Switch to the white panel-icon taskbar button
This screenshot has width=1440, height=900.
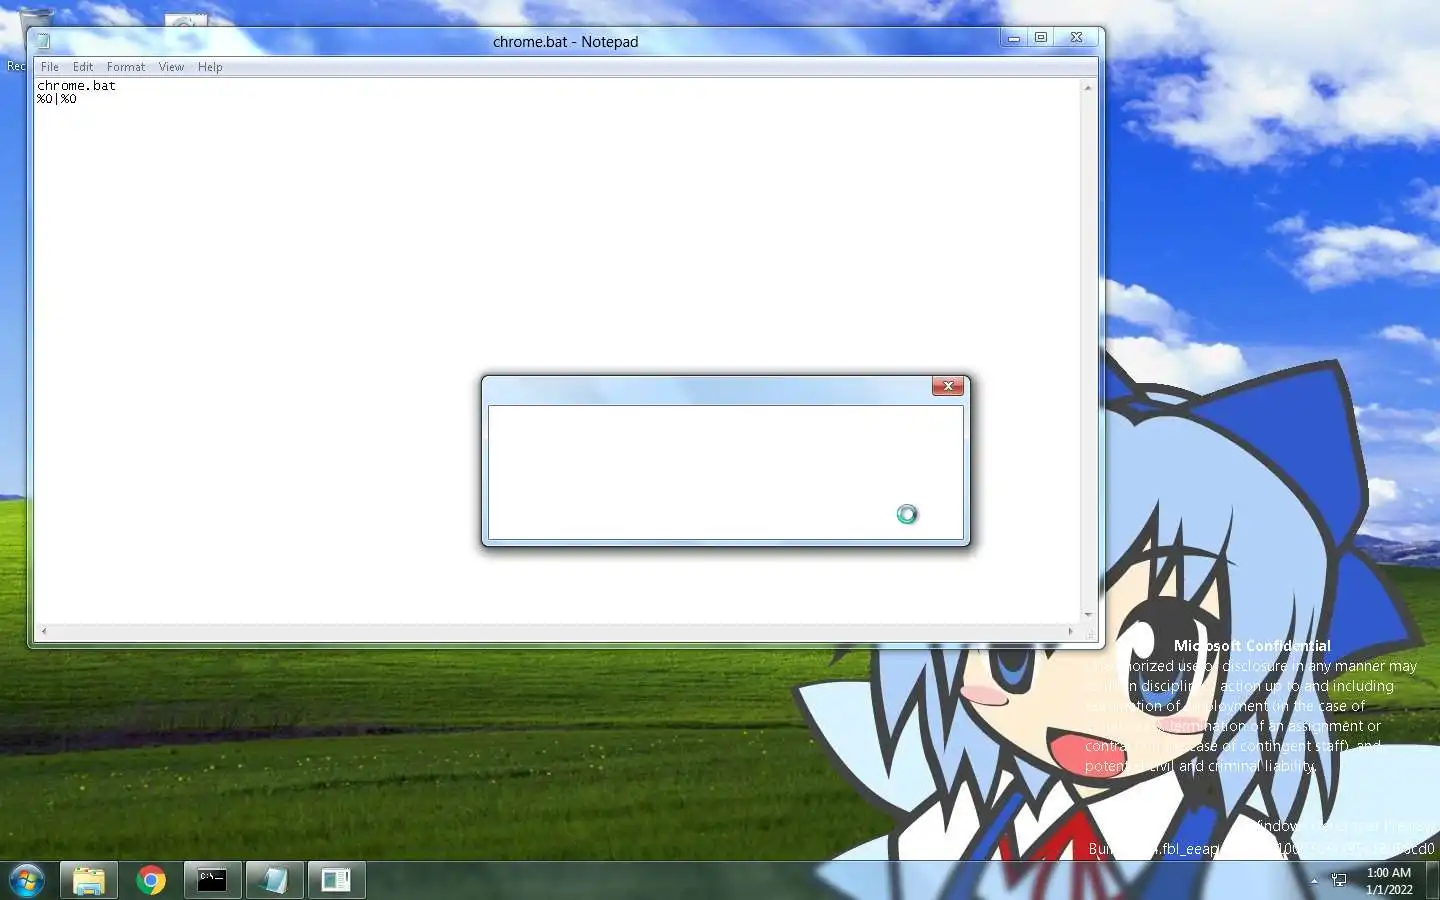coord(336,880)
